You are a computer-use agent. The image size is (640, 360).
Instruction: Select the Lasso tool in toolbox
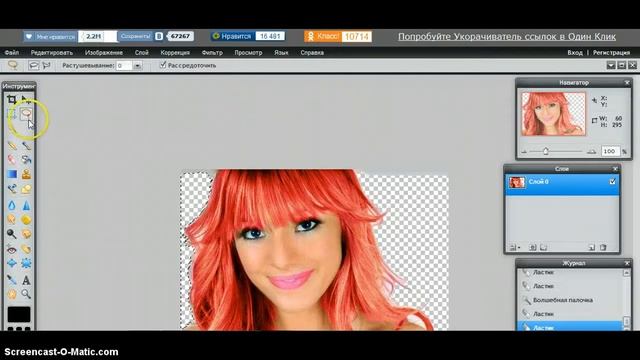(x=26, y=114)
